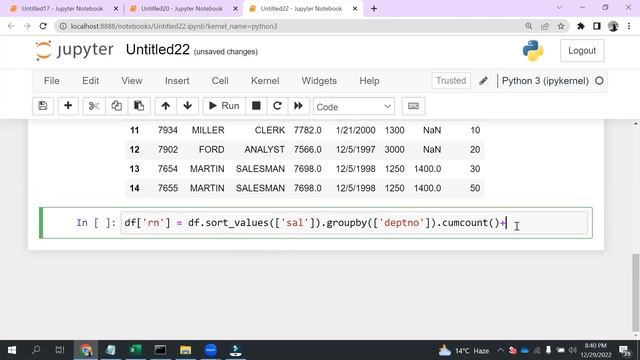Run the current cell
This screenshot has width=640, height=360.
pyautogui.click(x=224, y=106)
